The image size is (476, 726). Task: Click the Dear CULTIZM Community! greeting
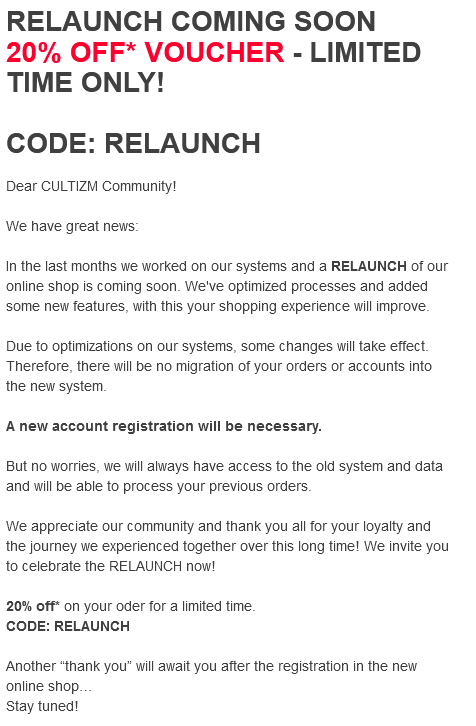click(91, 186)
